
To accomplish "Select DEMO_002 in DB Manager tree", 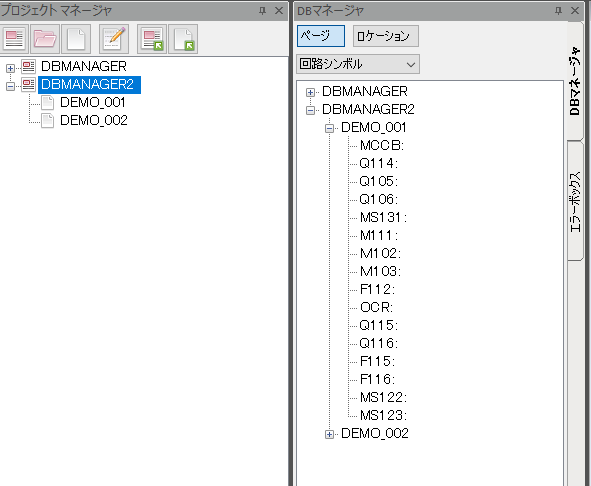I will [375, 434].
